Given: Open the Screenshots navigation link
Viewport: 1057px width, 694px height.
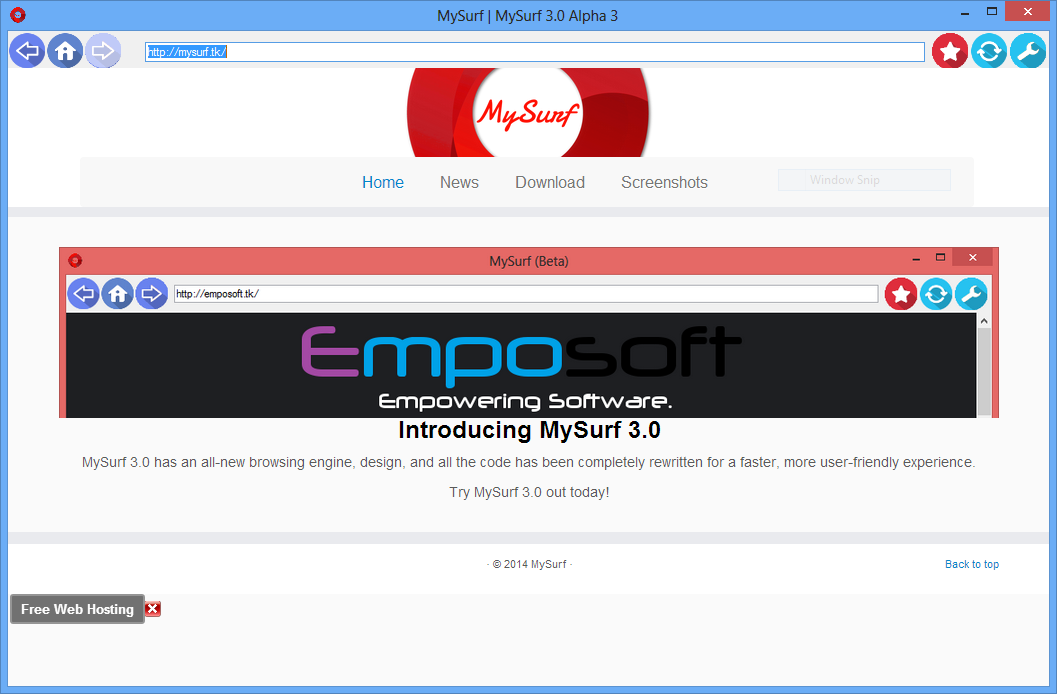Looking at the screenshot, I should click(664, 183).
